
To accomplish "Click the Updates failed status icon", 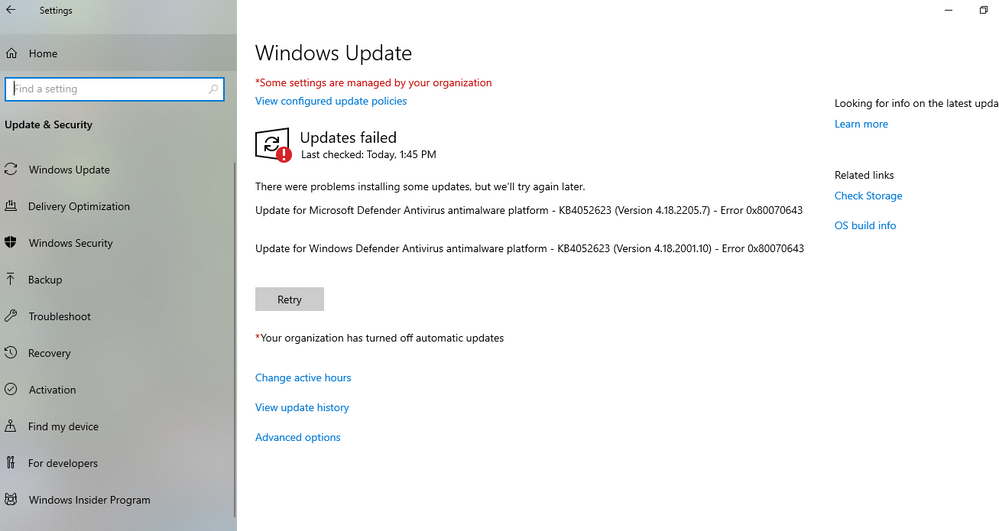I will (273, 145).
